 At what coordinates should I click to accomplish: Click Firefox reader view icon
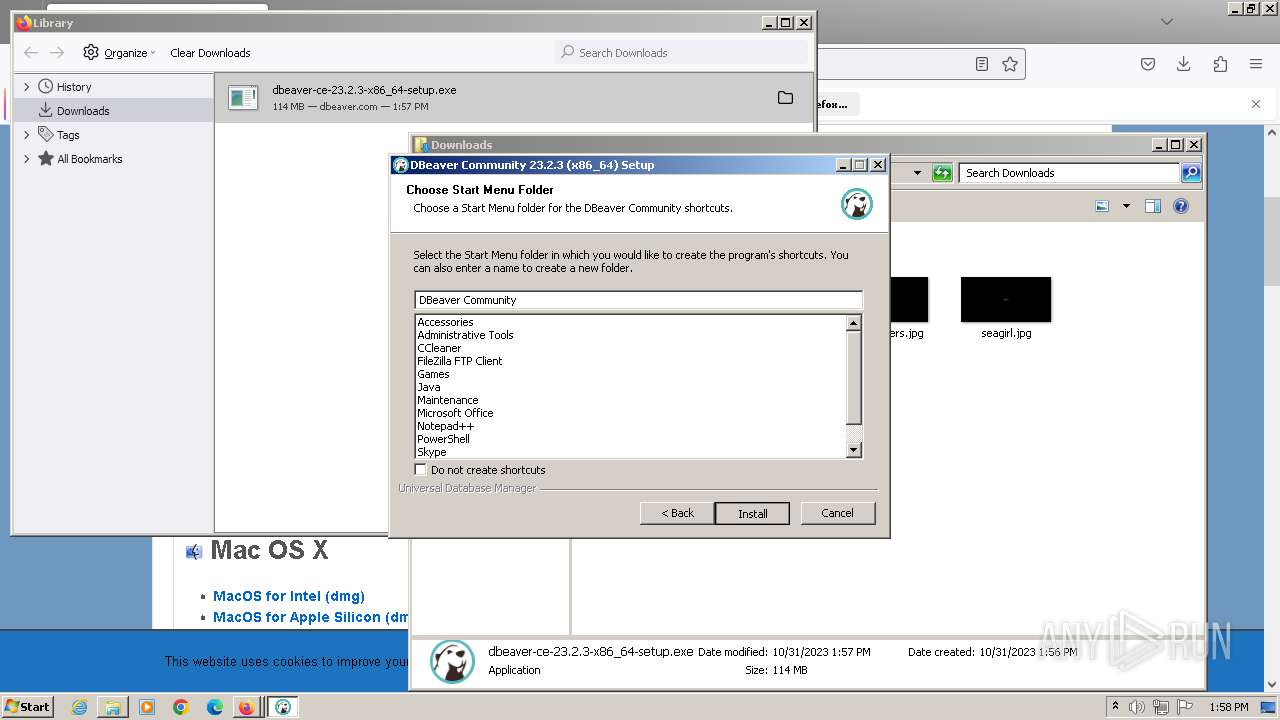click(982, 64)
